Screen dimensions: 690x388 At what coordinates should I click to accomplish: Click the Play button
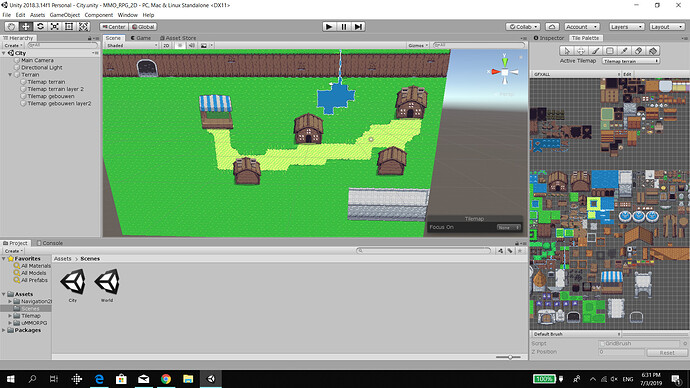coord(329,26)
